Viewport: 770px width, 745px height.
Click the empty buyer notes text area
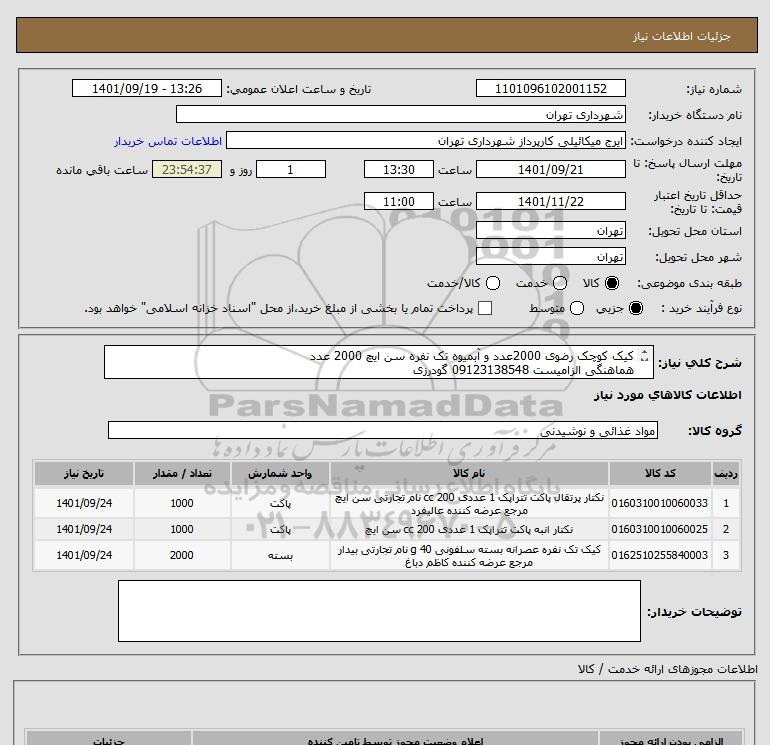point(379,611)
